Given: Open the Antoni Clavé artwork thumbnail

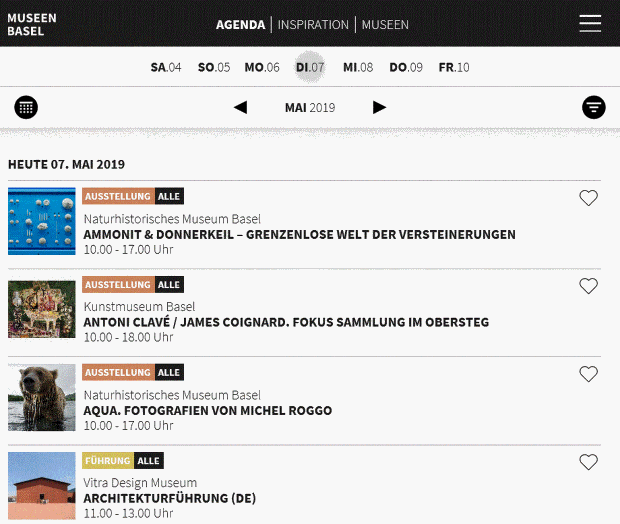Looking at the screenshot, I should point(42,309).
